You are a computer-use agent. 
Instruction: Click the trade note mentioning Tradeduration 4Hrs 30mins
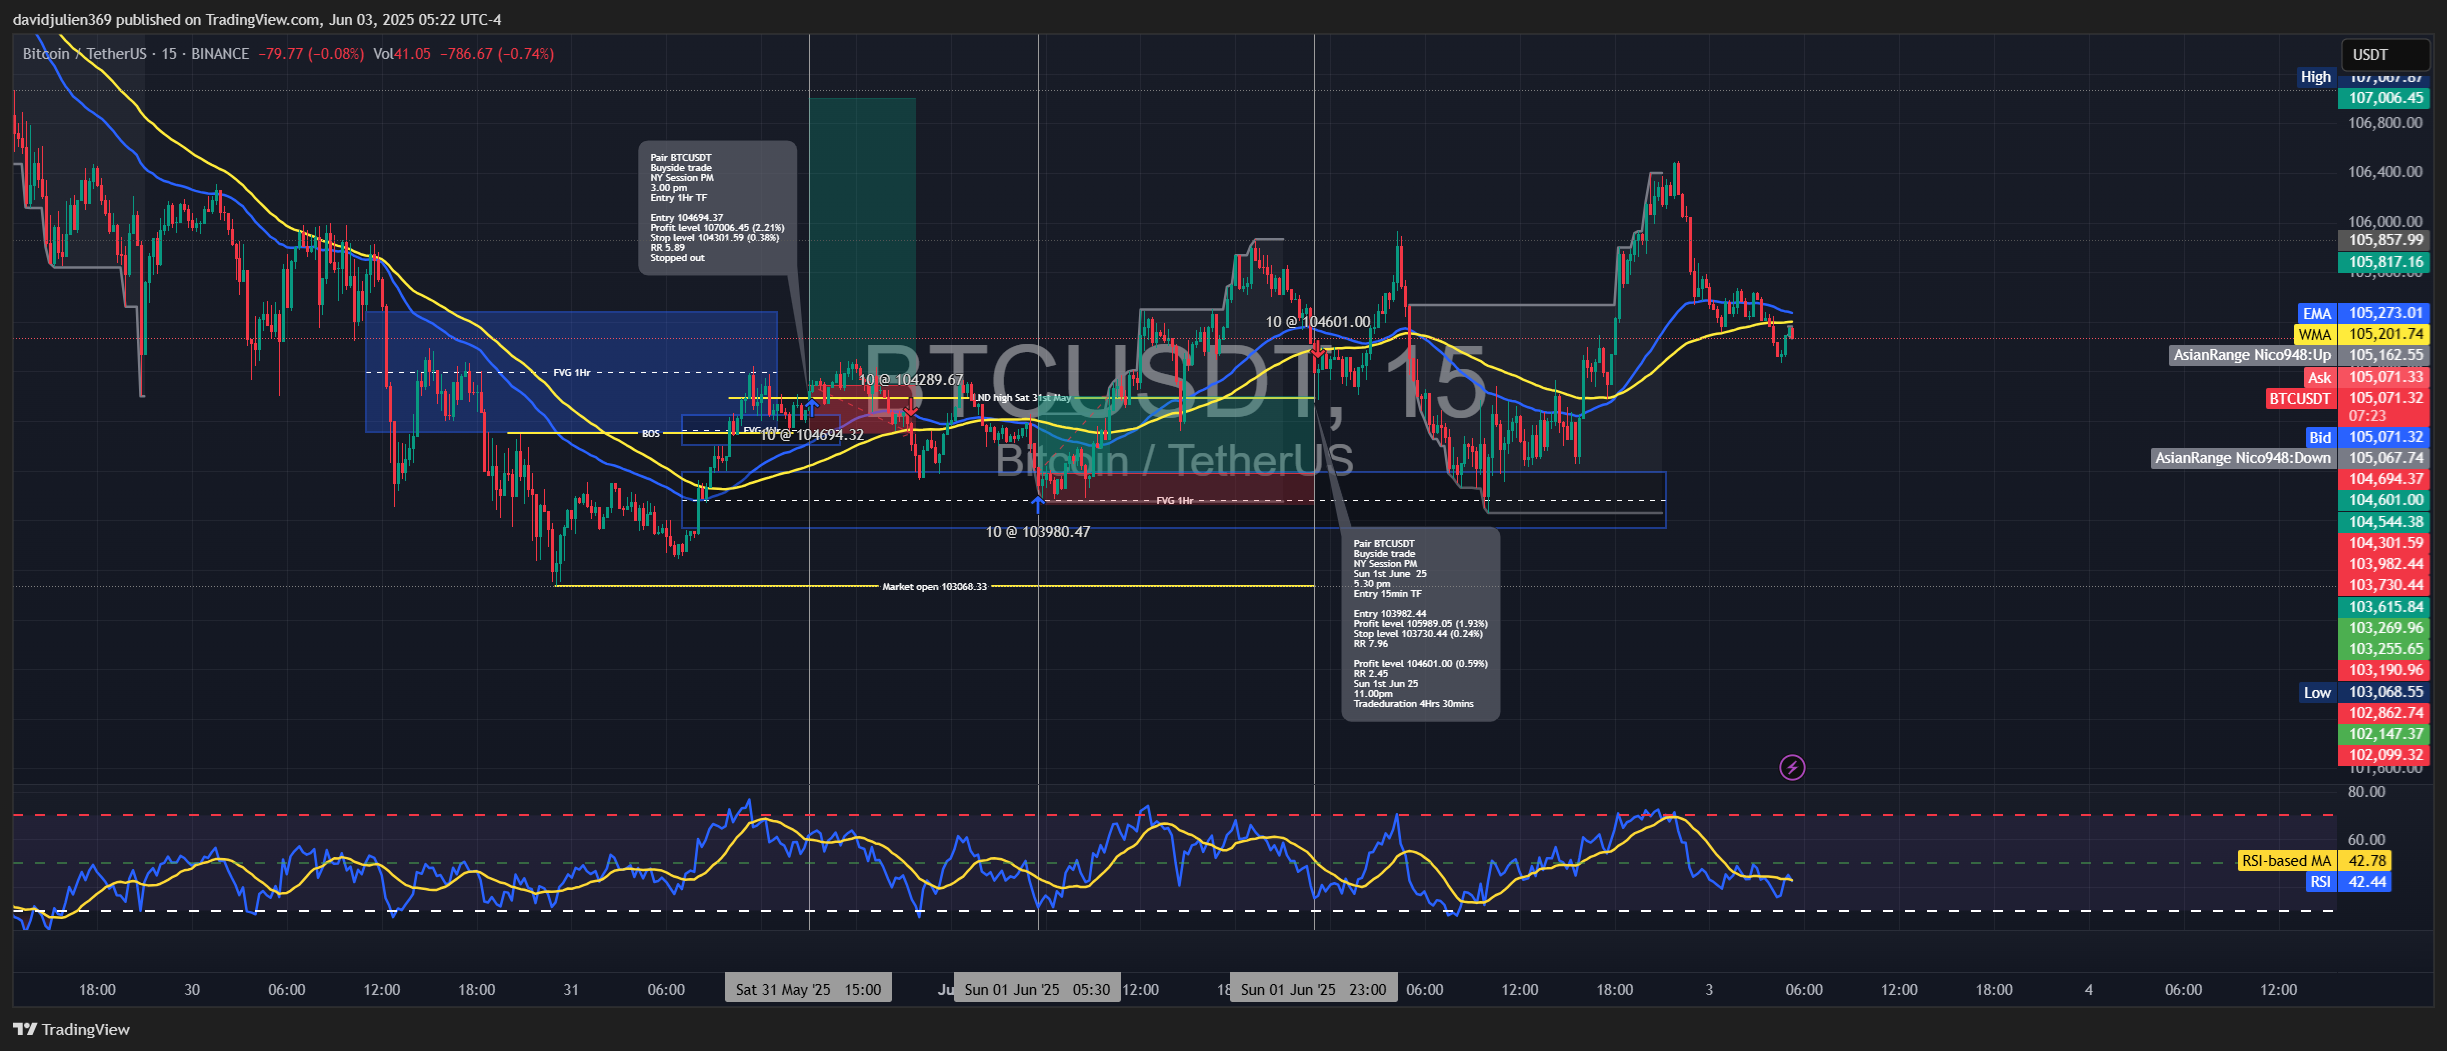[x=1420, y=624]
